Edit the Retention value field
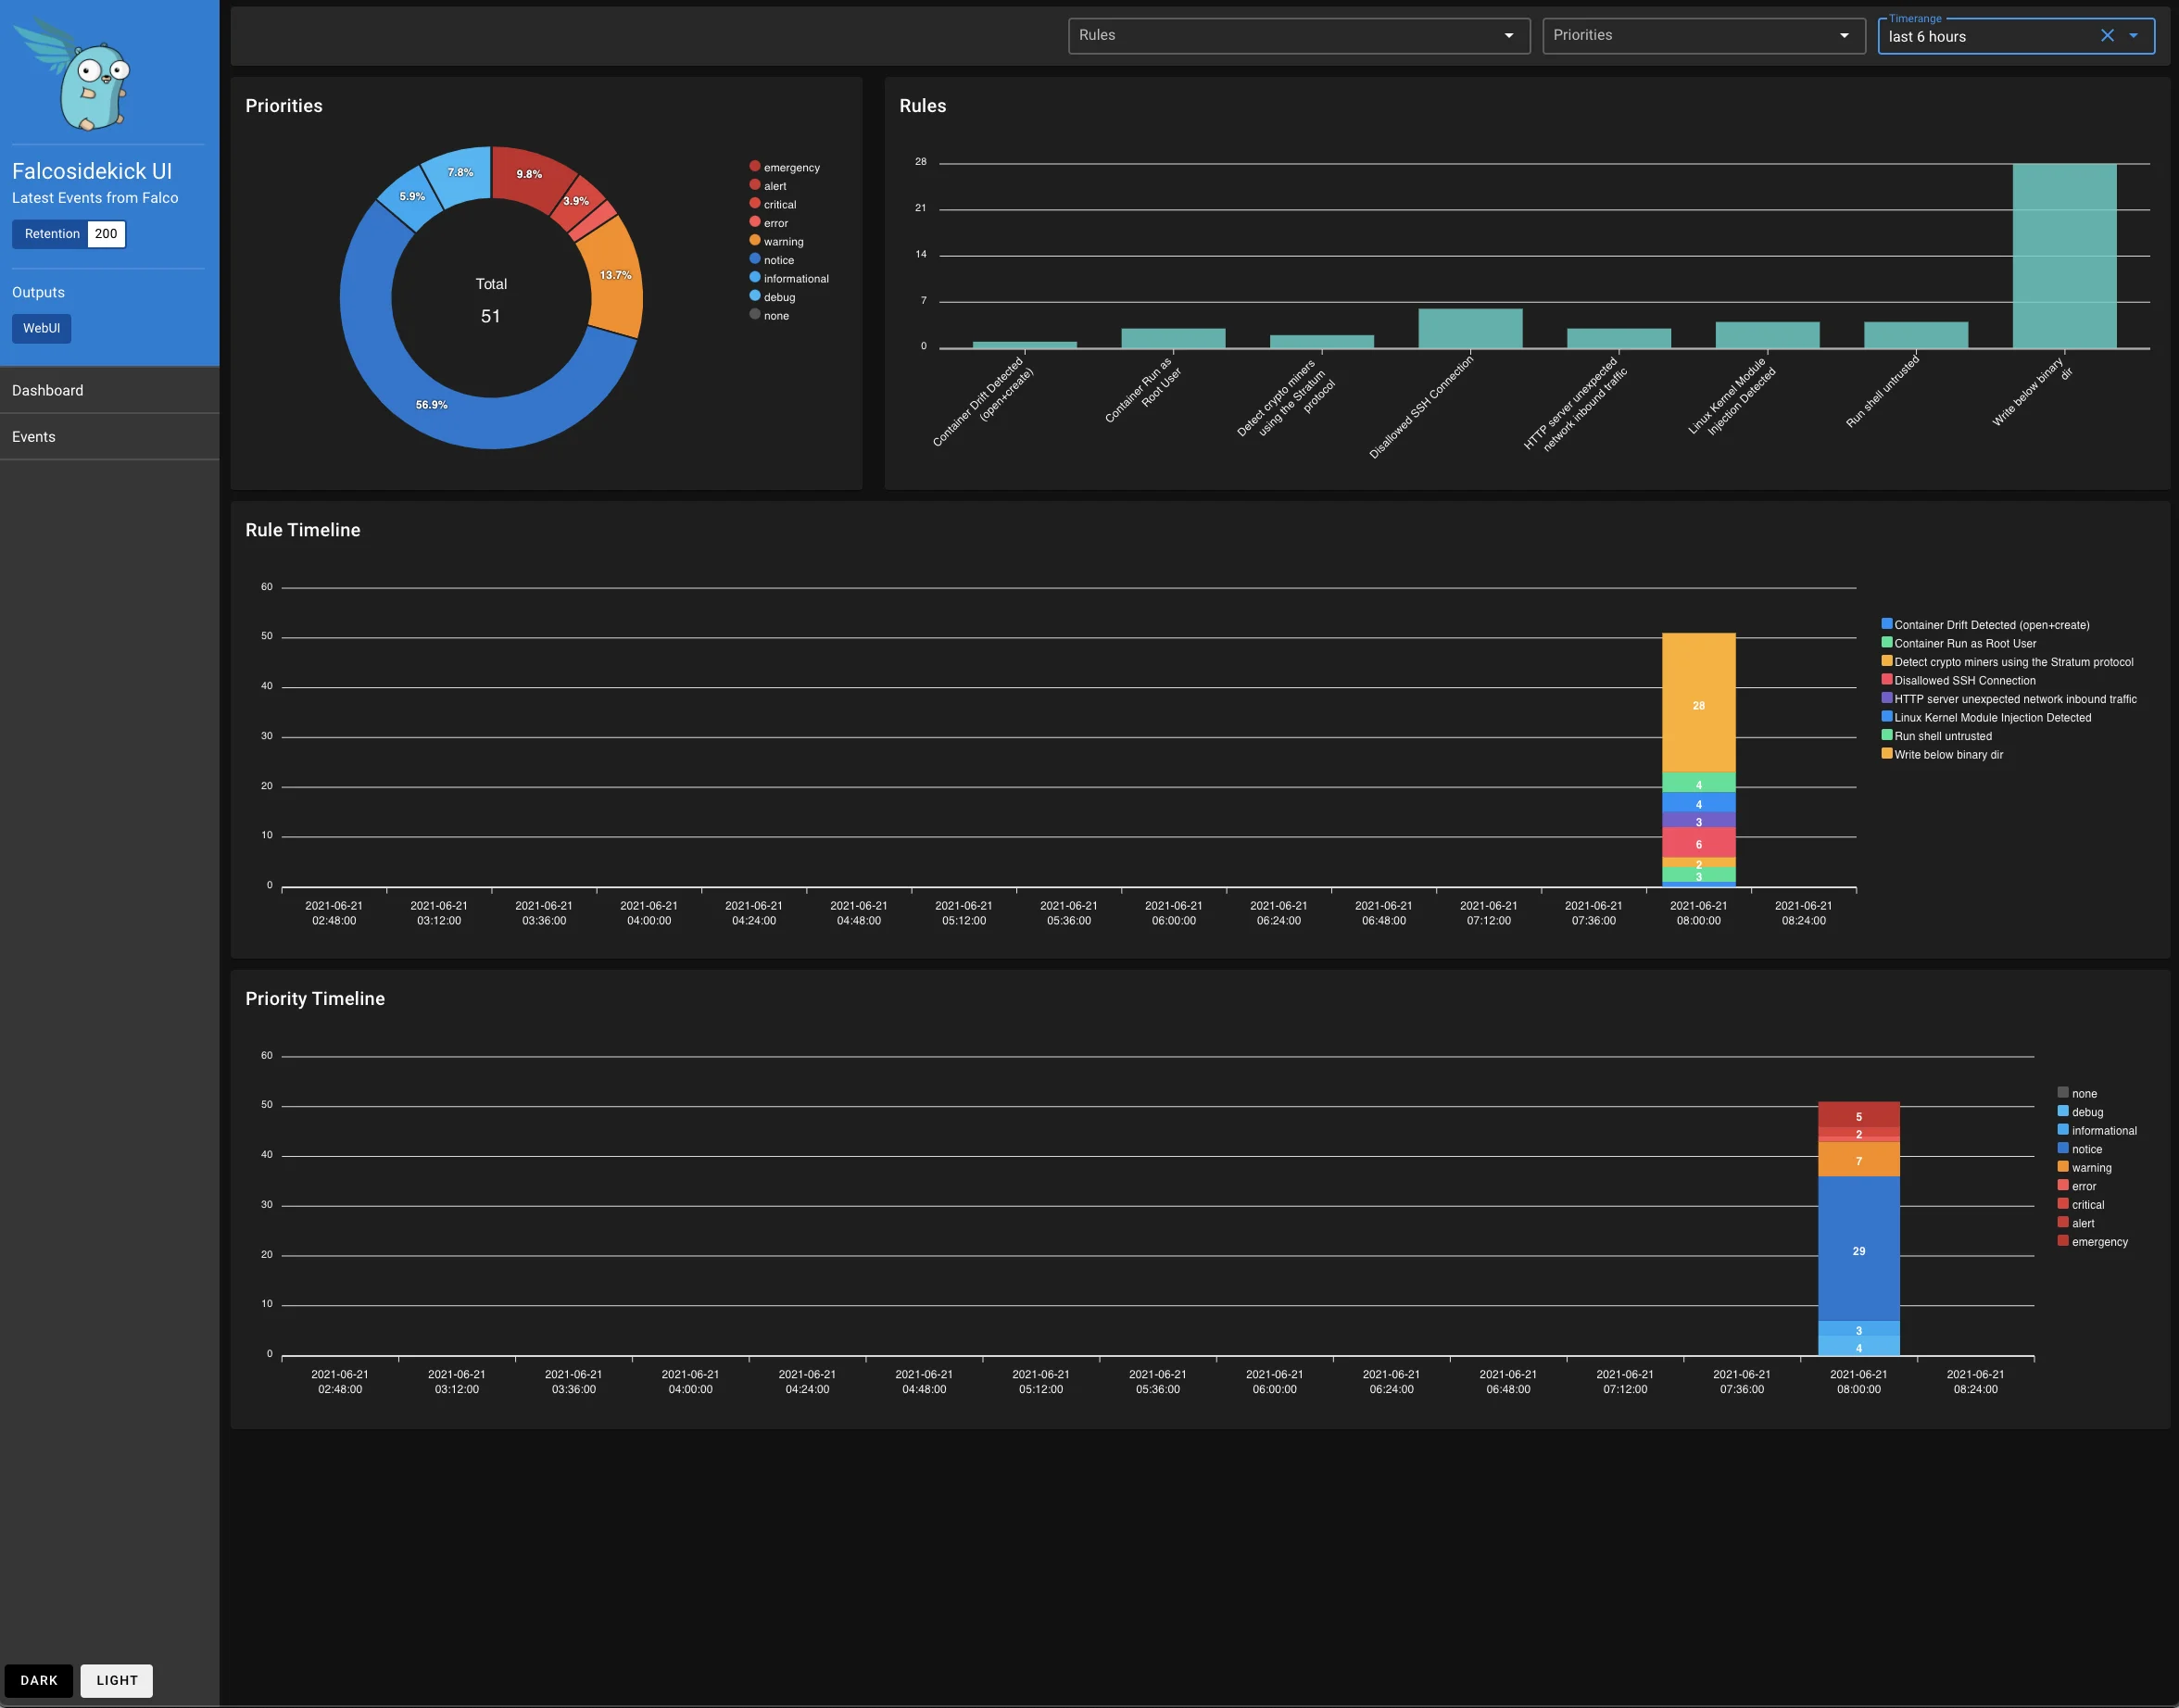The image size is (2179, 1708). point(106,234)
